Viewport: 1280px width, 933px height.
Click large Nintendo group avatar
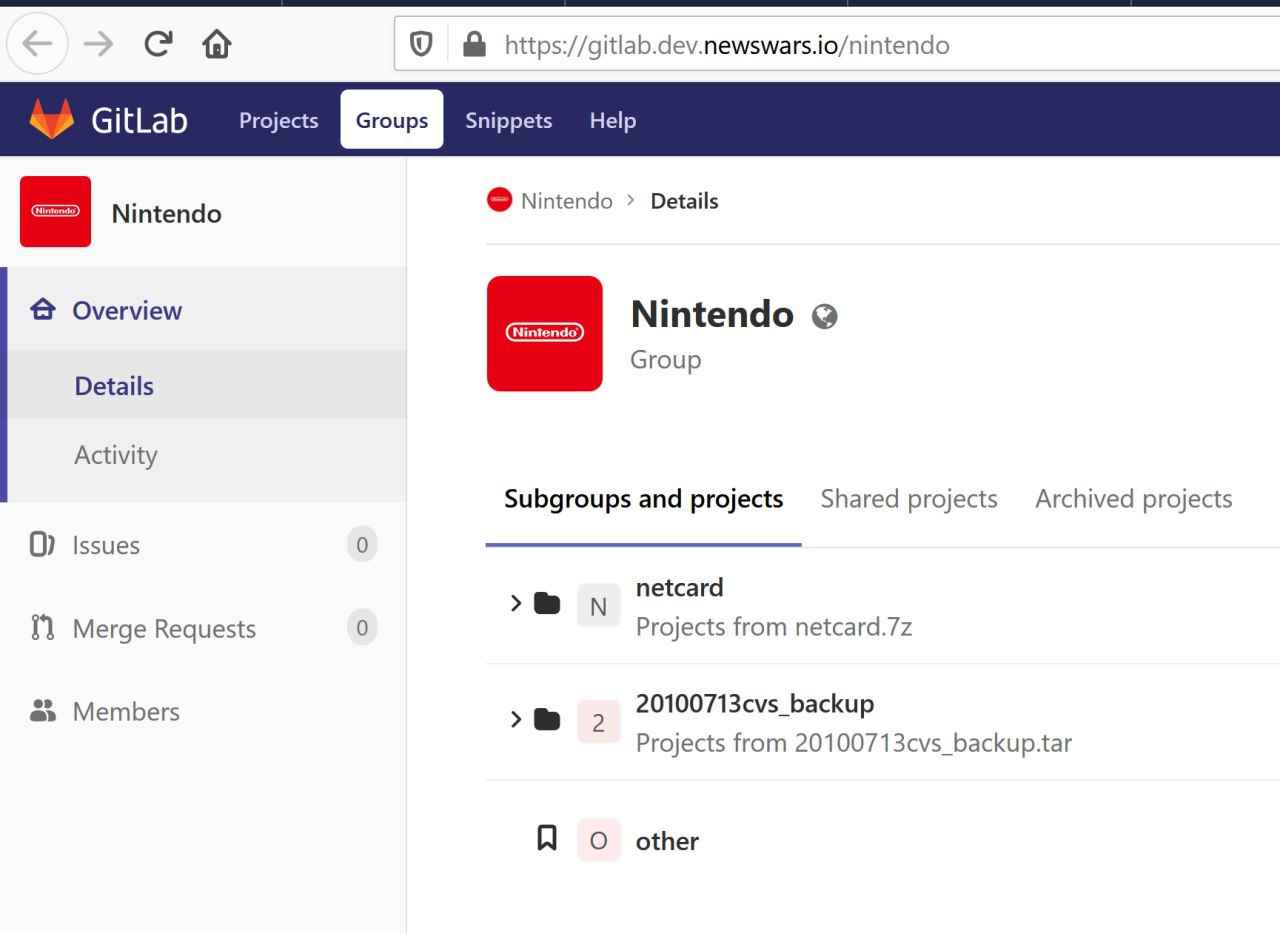(545, 333)
